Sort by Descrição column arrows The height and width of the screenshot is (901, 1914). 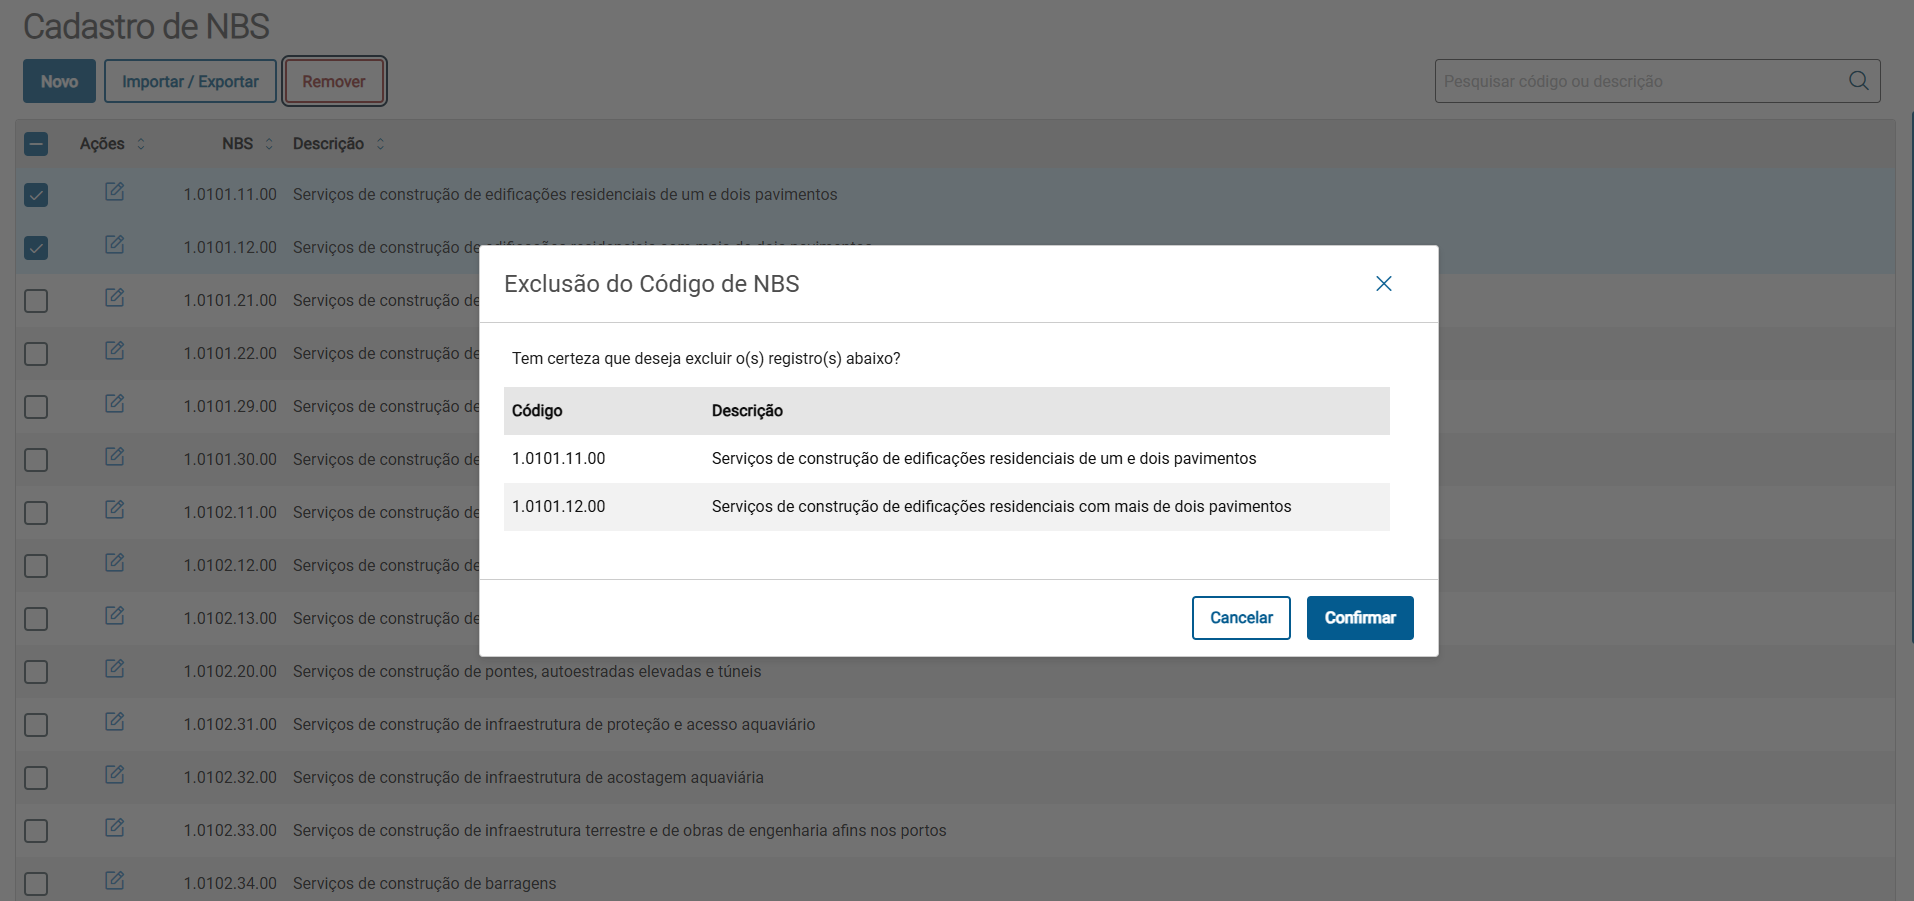(x=380, y=144)
